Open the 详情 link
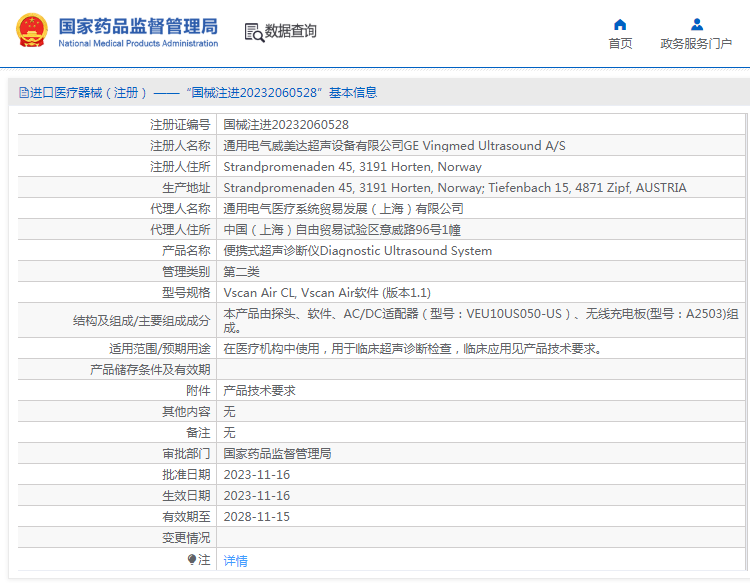This screenshot has height=583, width=750. [x=235, y=561]
